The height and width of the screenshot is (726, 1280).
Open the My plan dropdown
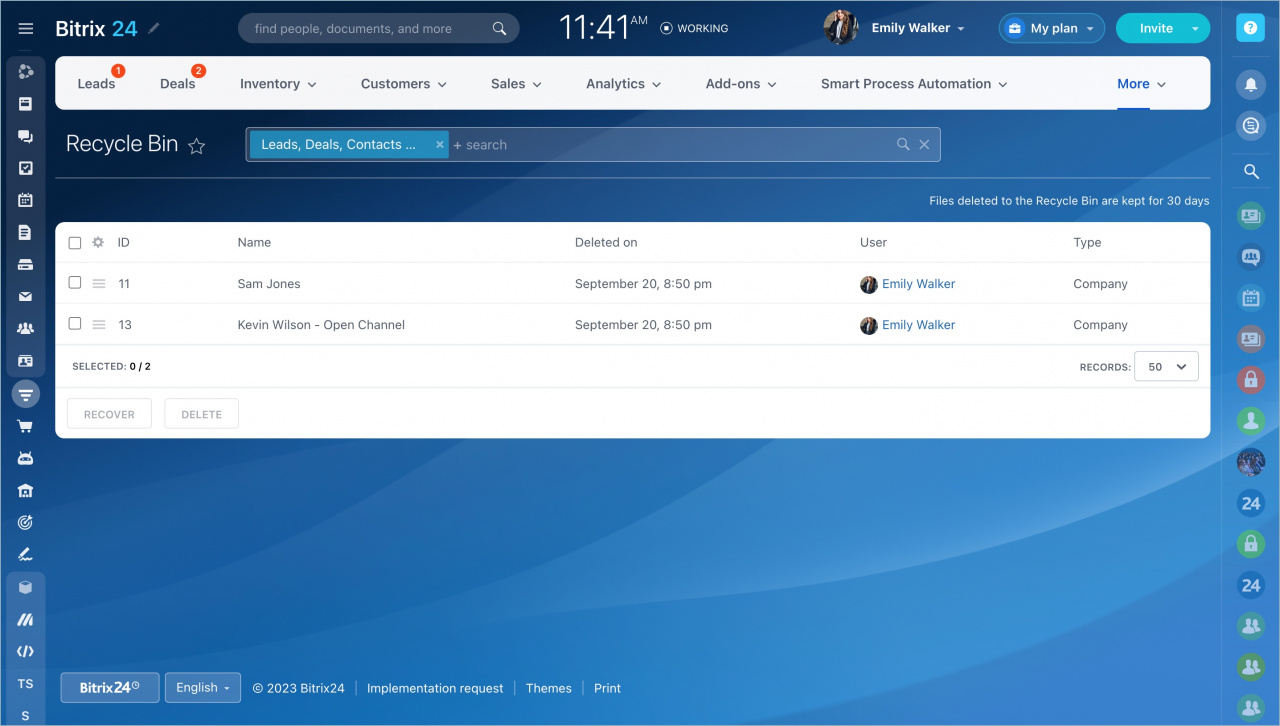pos(1052,28)
